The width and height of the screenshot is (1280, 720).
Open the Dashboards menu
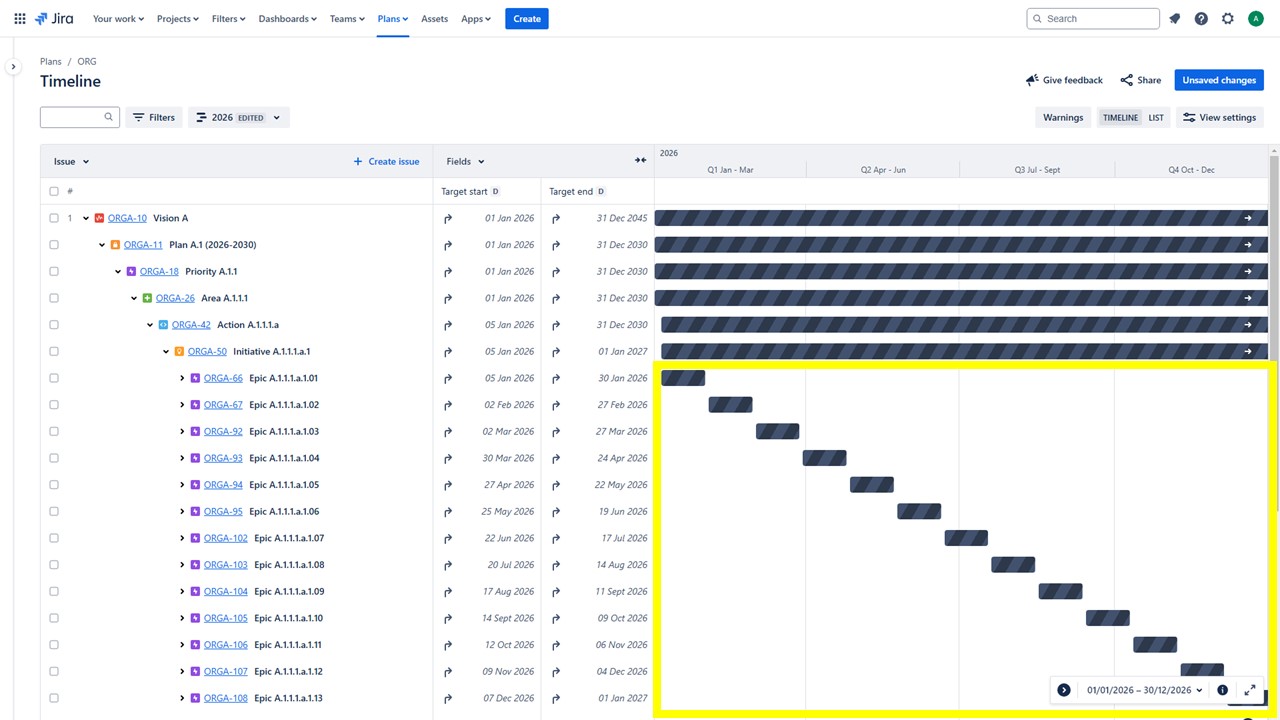click(287, 19)
